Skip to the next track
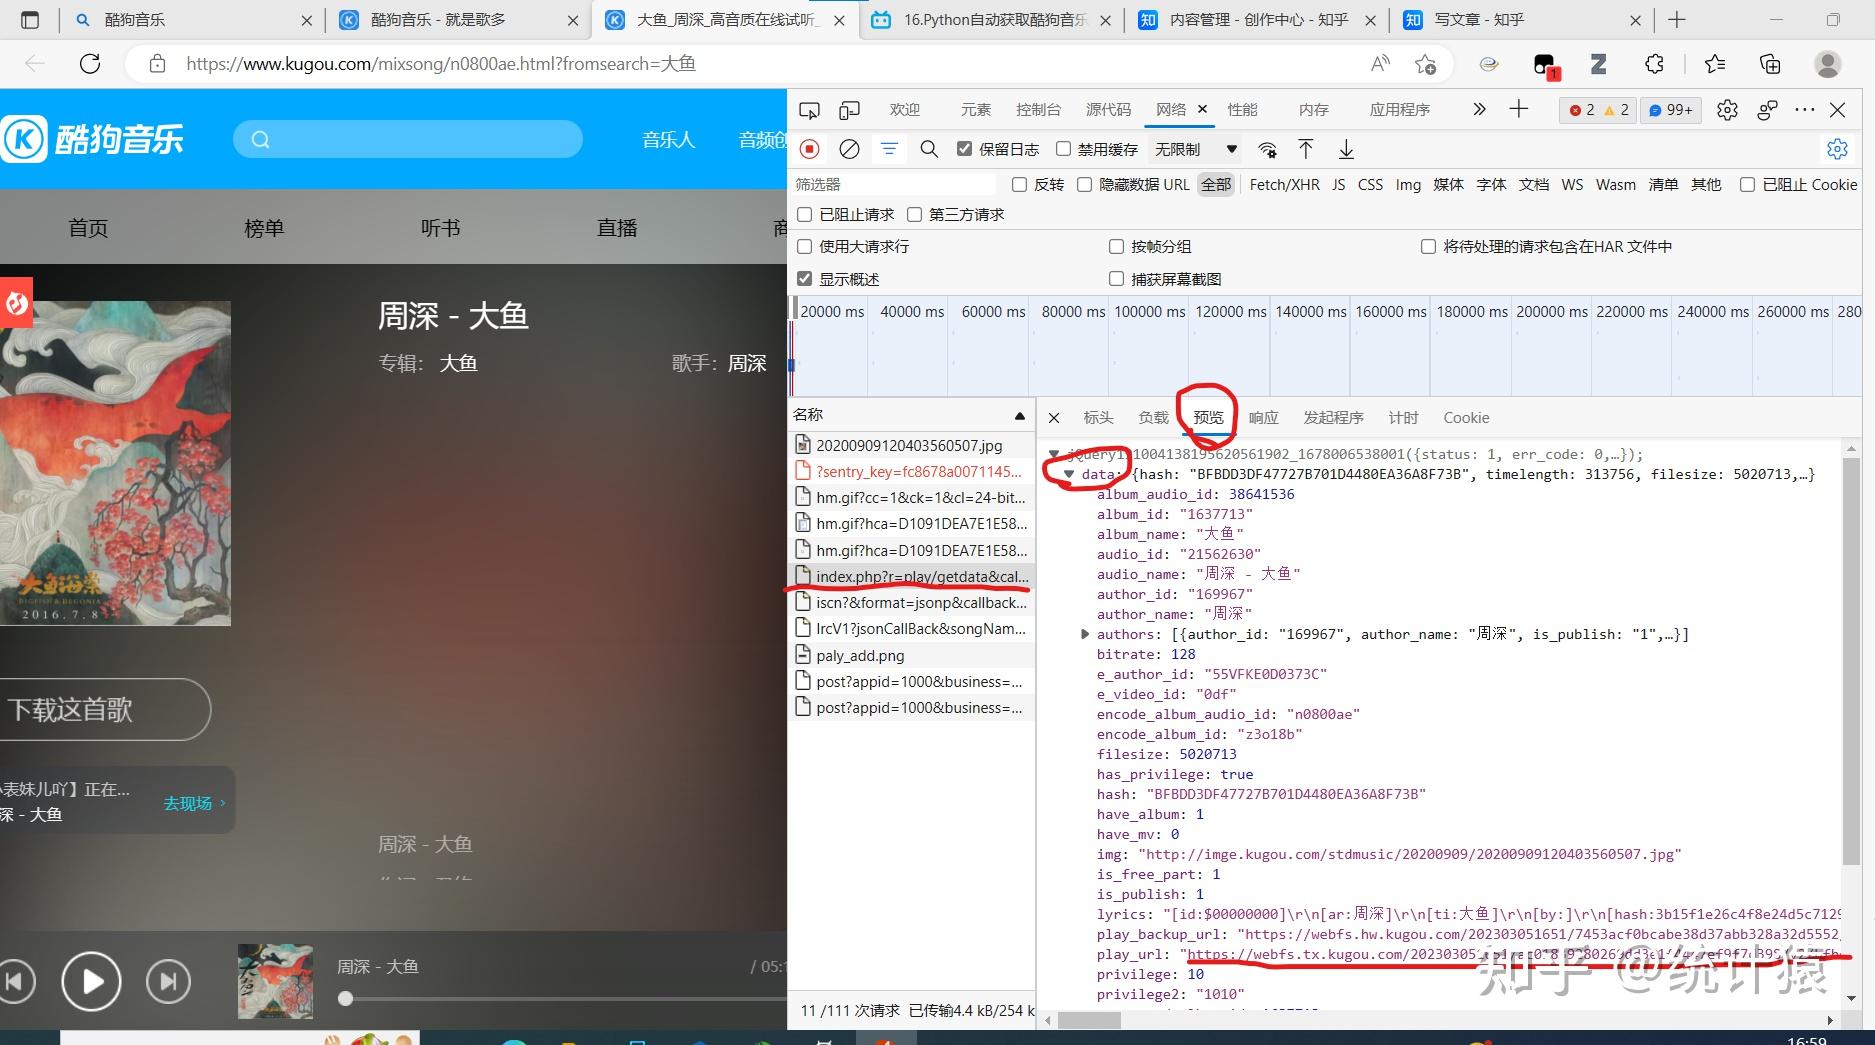Viewport: 1875px width, 1045px height. pos(168,982)
